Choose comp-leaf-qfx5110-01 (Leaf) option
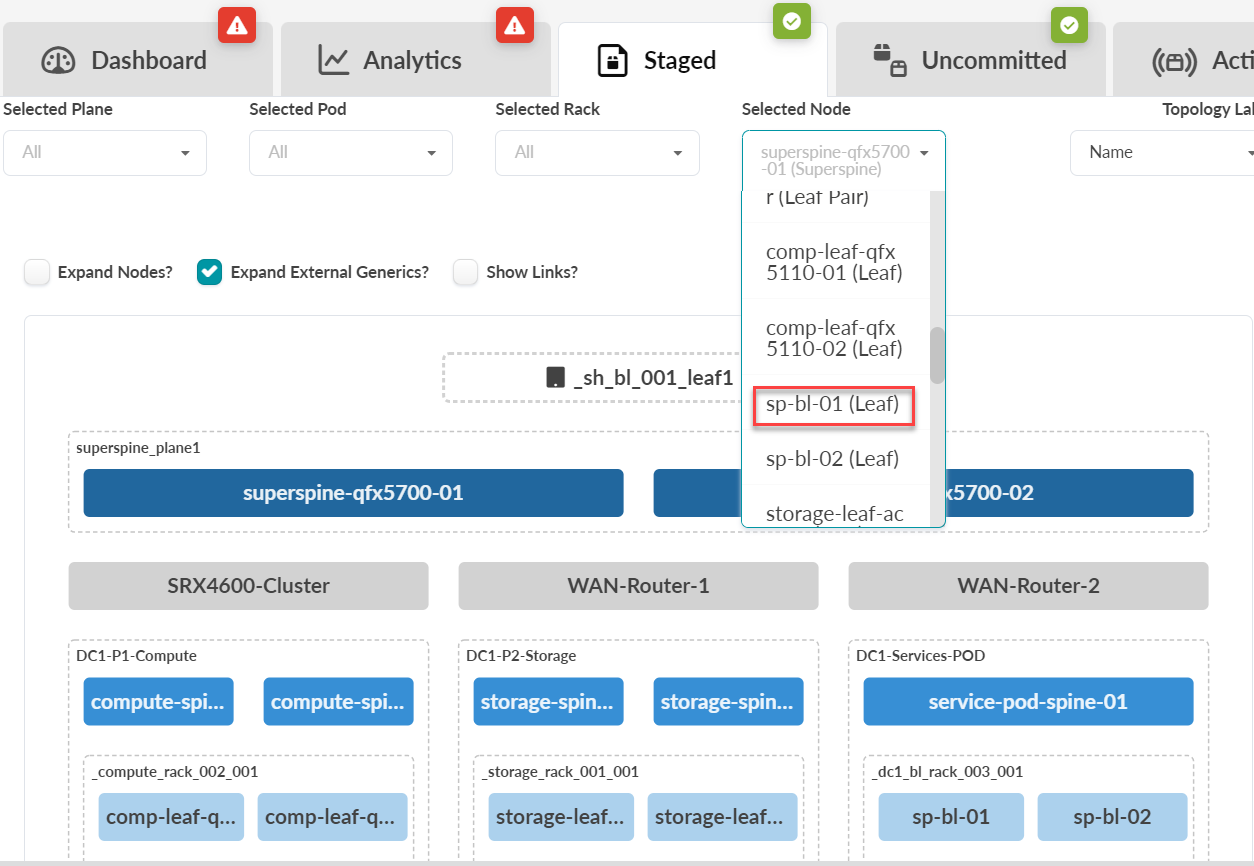Screen dimensions: 1254x866 pyautogui.click(x=836, y=260)
